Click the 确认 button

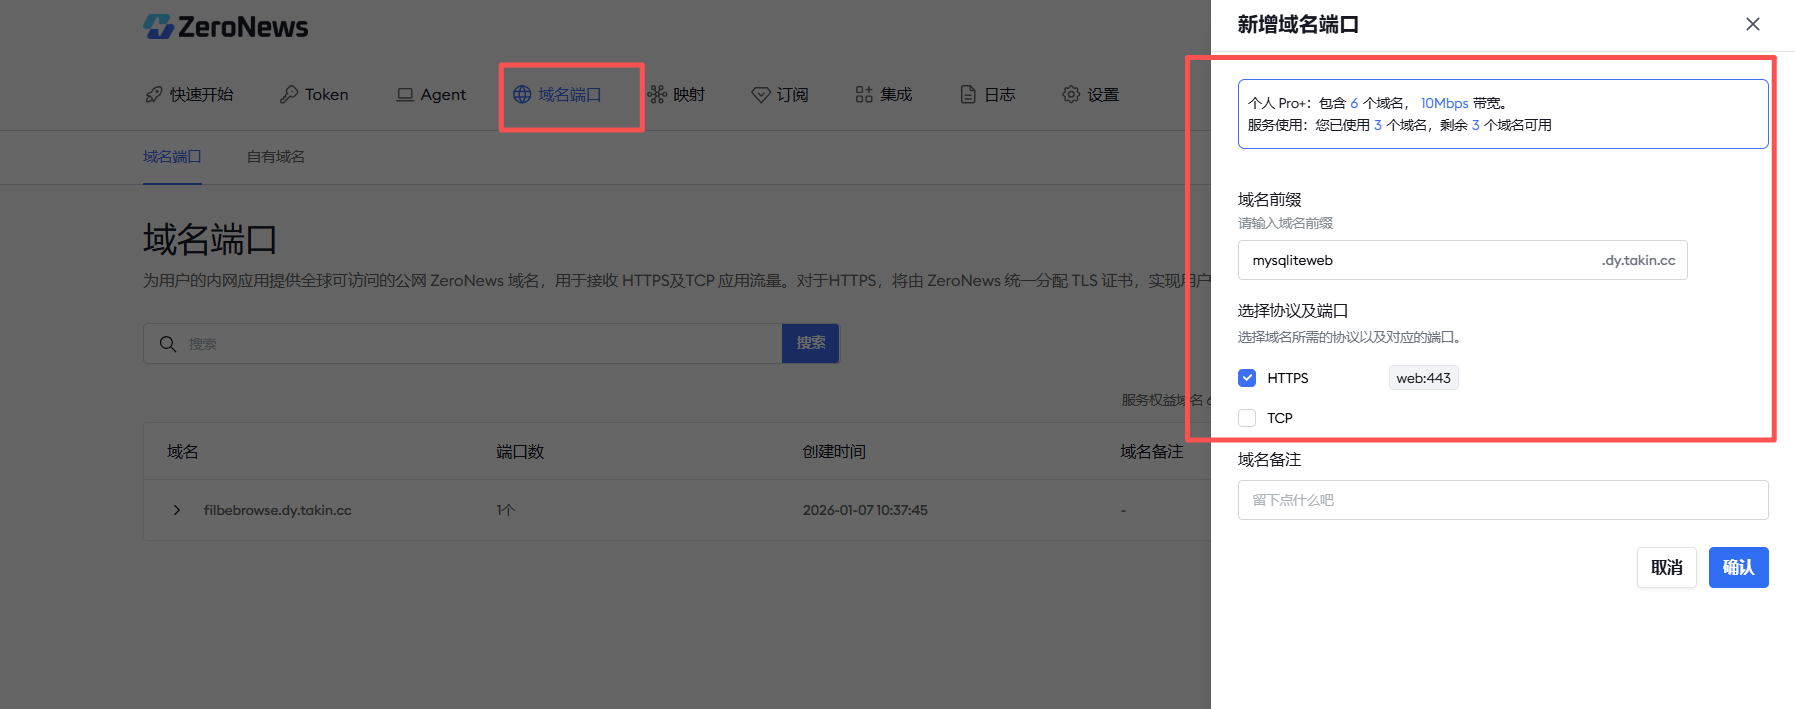[x=1738, y=567]
